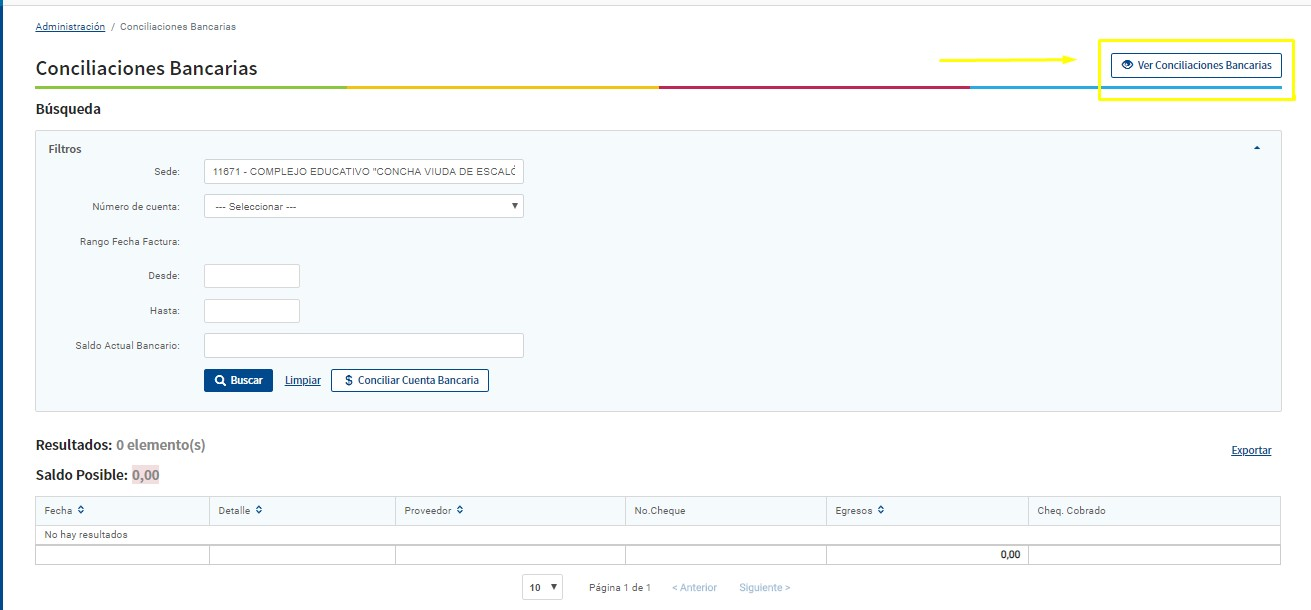Click the Limpiar link
The image size is (1311, 610).
[303, 380]
